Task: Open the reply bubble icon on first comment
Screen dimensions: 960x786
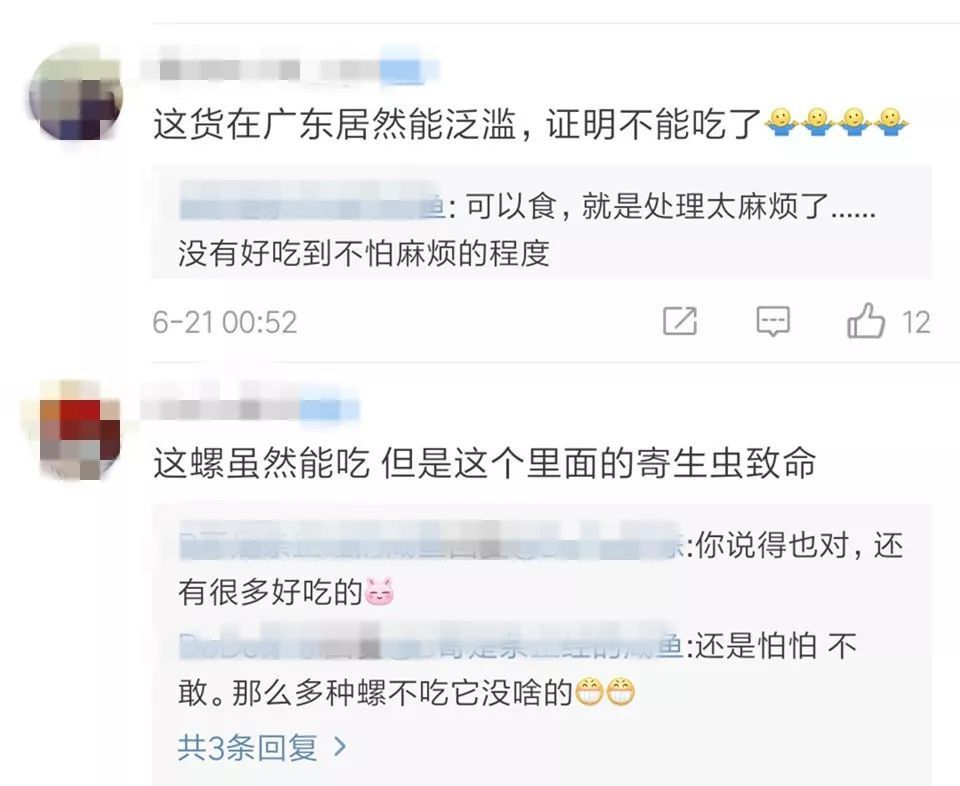Action: coord(773,321)
